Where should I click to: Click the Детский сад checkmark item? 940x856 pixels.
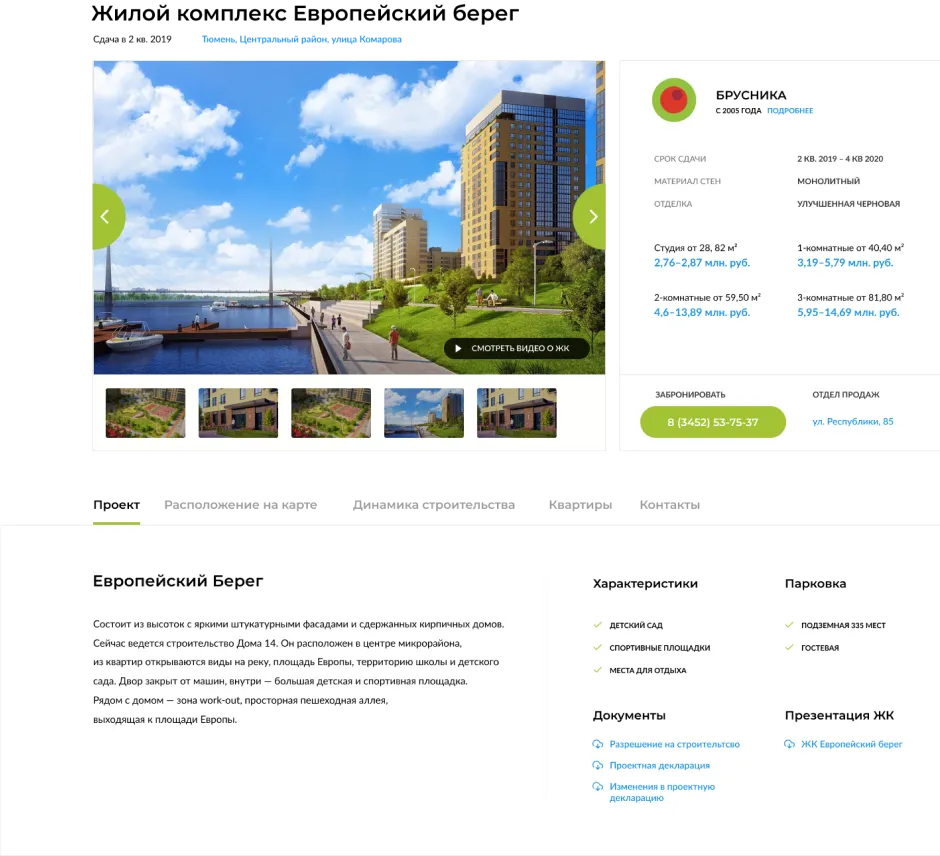click(x=635, y=625)
